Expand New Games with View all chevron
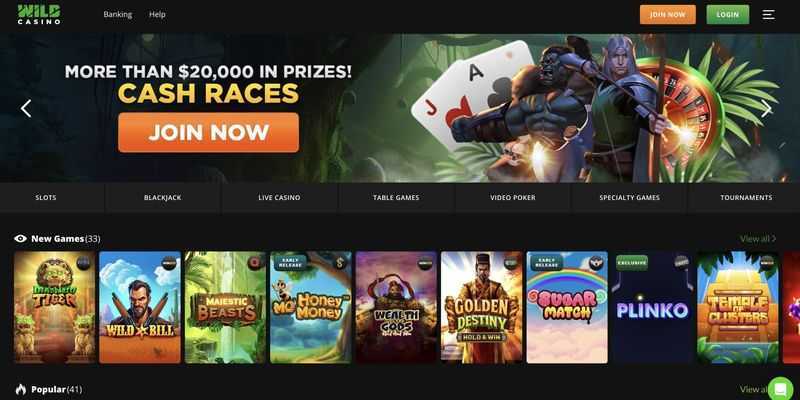The image size is (800, 400). click(x=758, y=238)
